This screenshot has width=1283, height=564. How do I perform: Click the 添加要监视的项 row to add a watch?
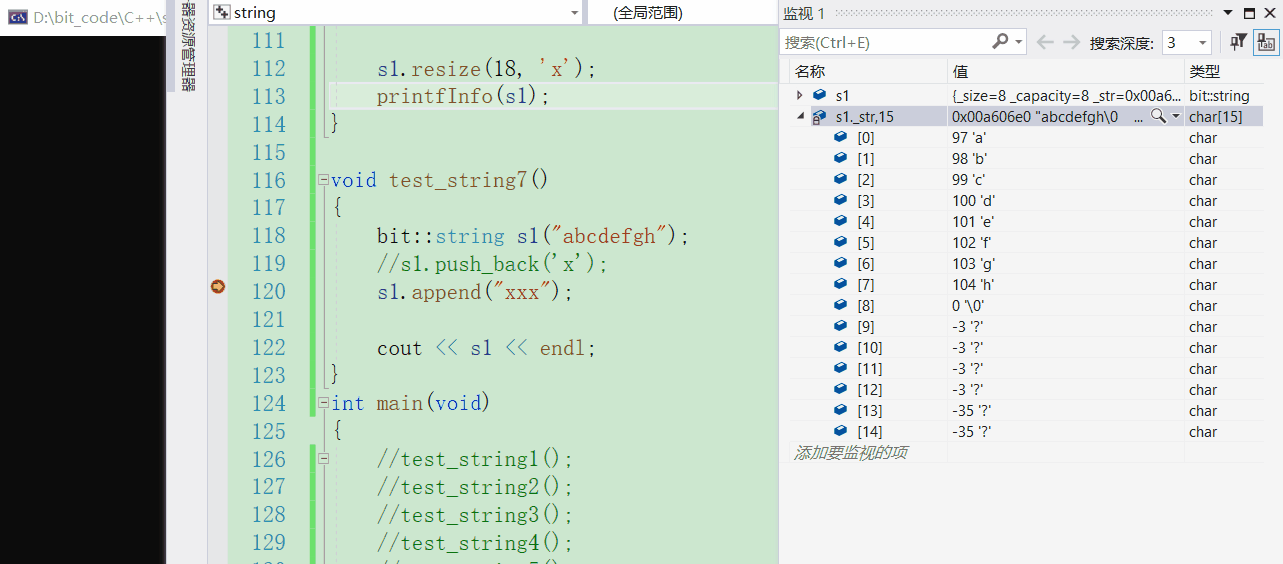850,453
